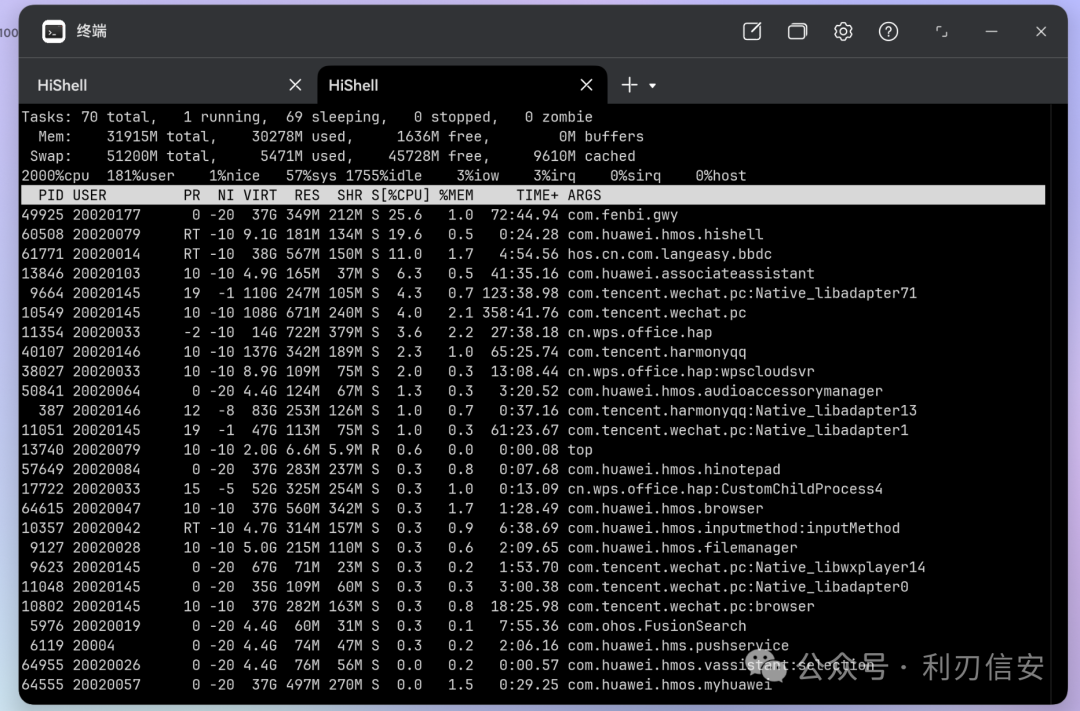Click the terminal app icon in title bar
Viewport: 1080px width, 711px height.
[54, 31]
